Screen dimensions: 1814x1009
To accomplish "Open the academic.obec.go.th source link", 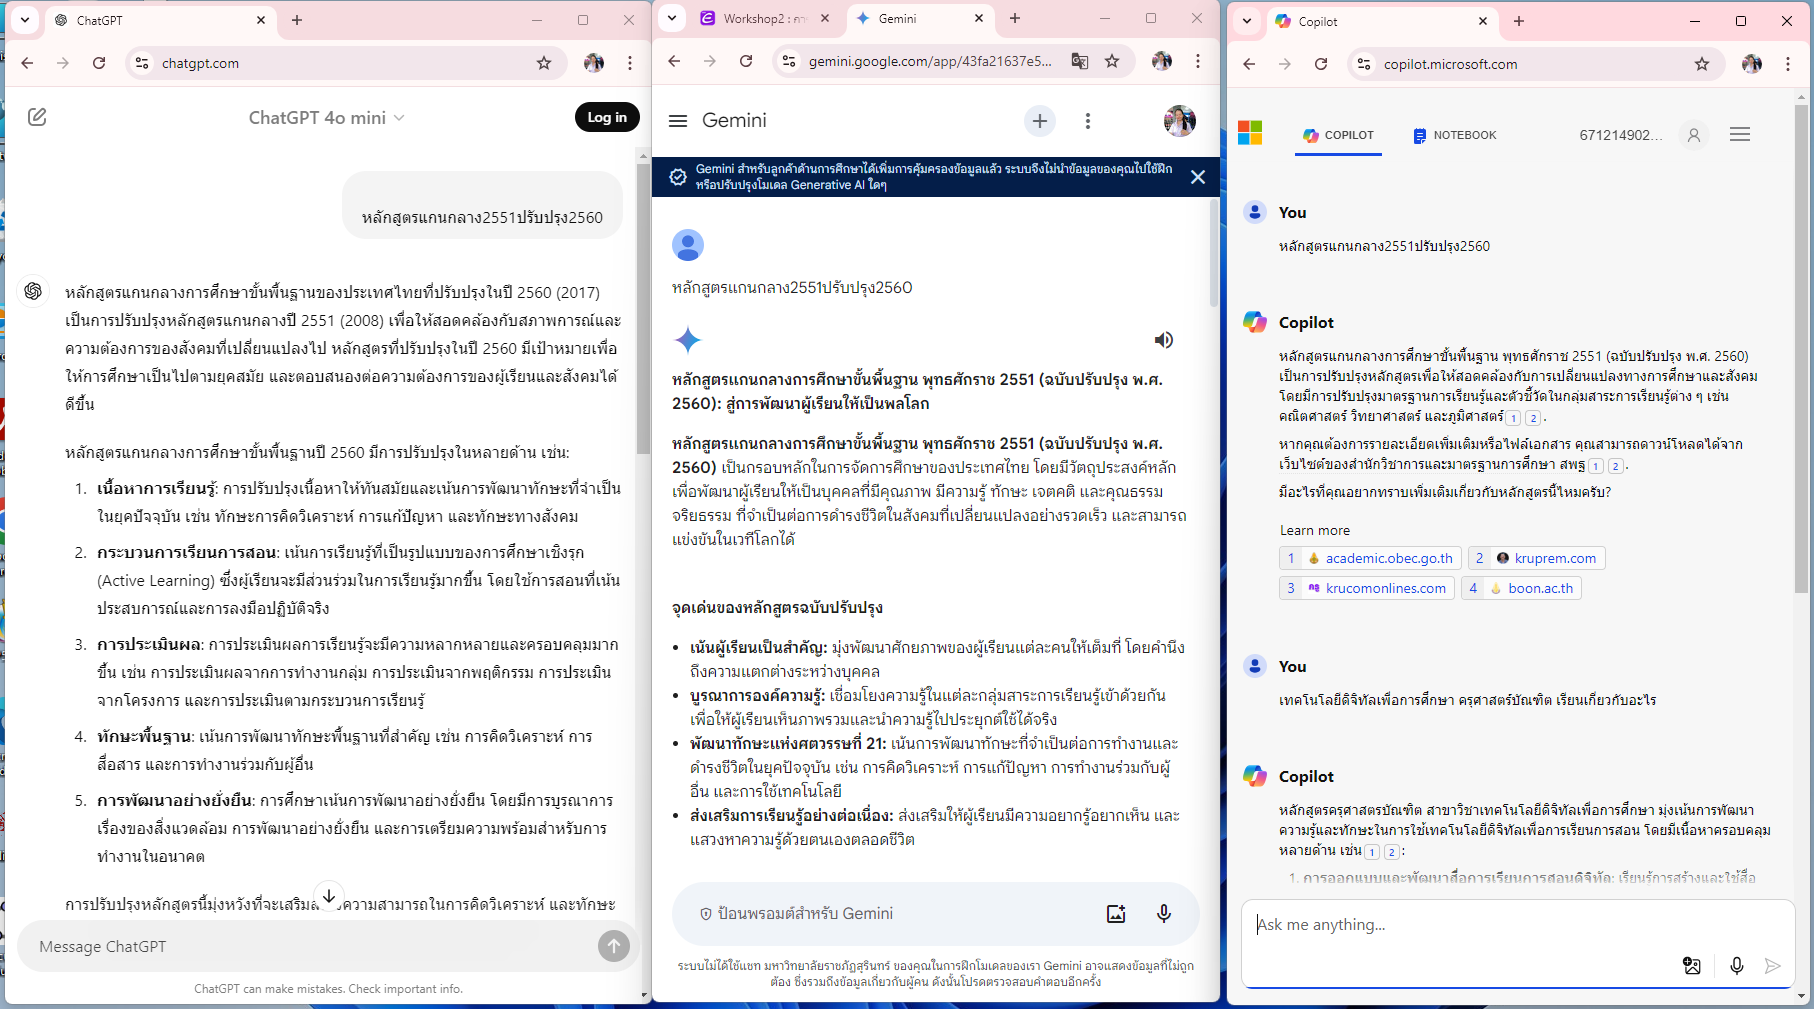I will click(1379, 558).
